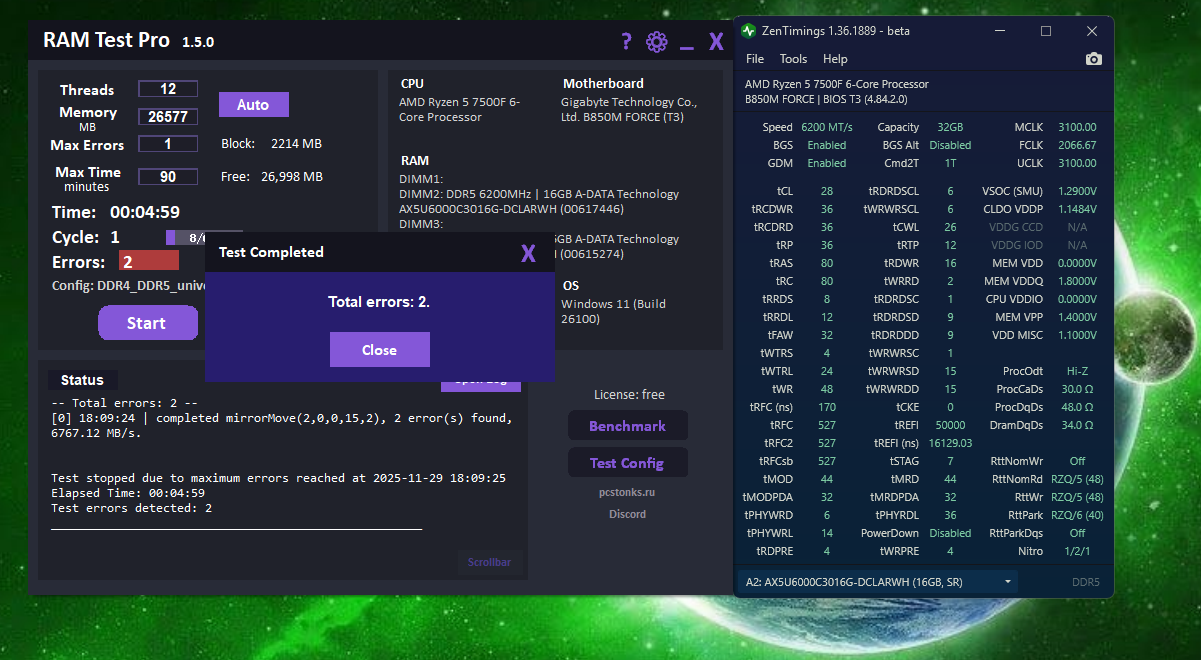Open RAM Test Pro settings flower icon
Image resolution: width=1201 pixels, height=660 pixels.
[656, 41]
